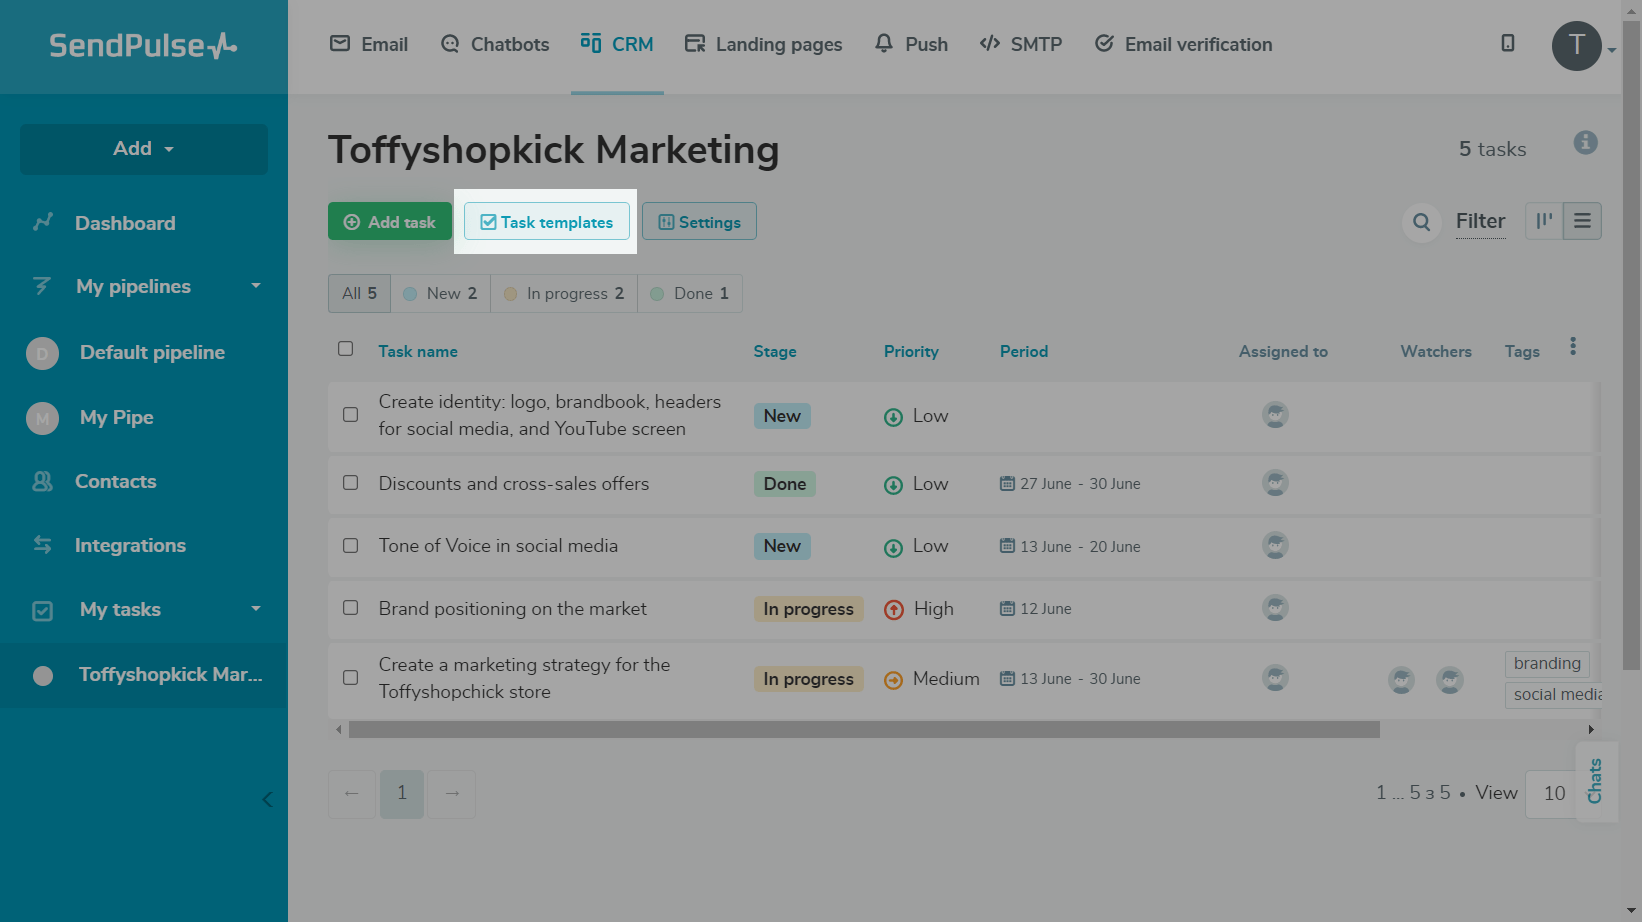Open the SMTP section
The image size is (1642, 922).
point(1021,44)
